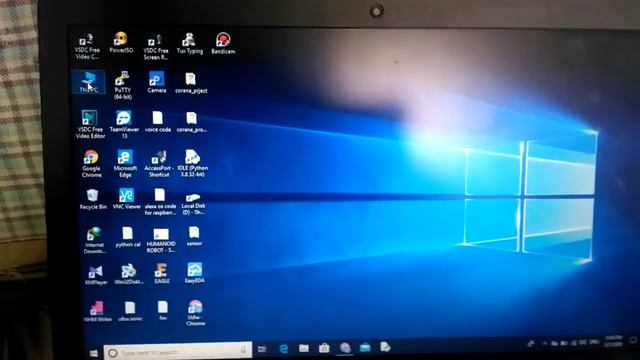Image resolution: width=640 pixels, height=360 pixels.
Task: Open the Mail app from the taskbar
Action: pyautogui.click(x=365, y=347)
